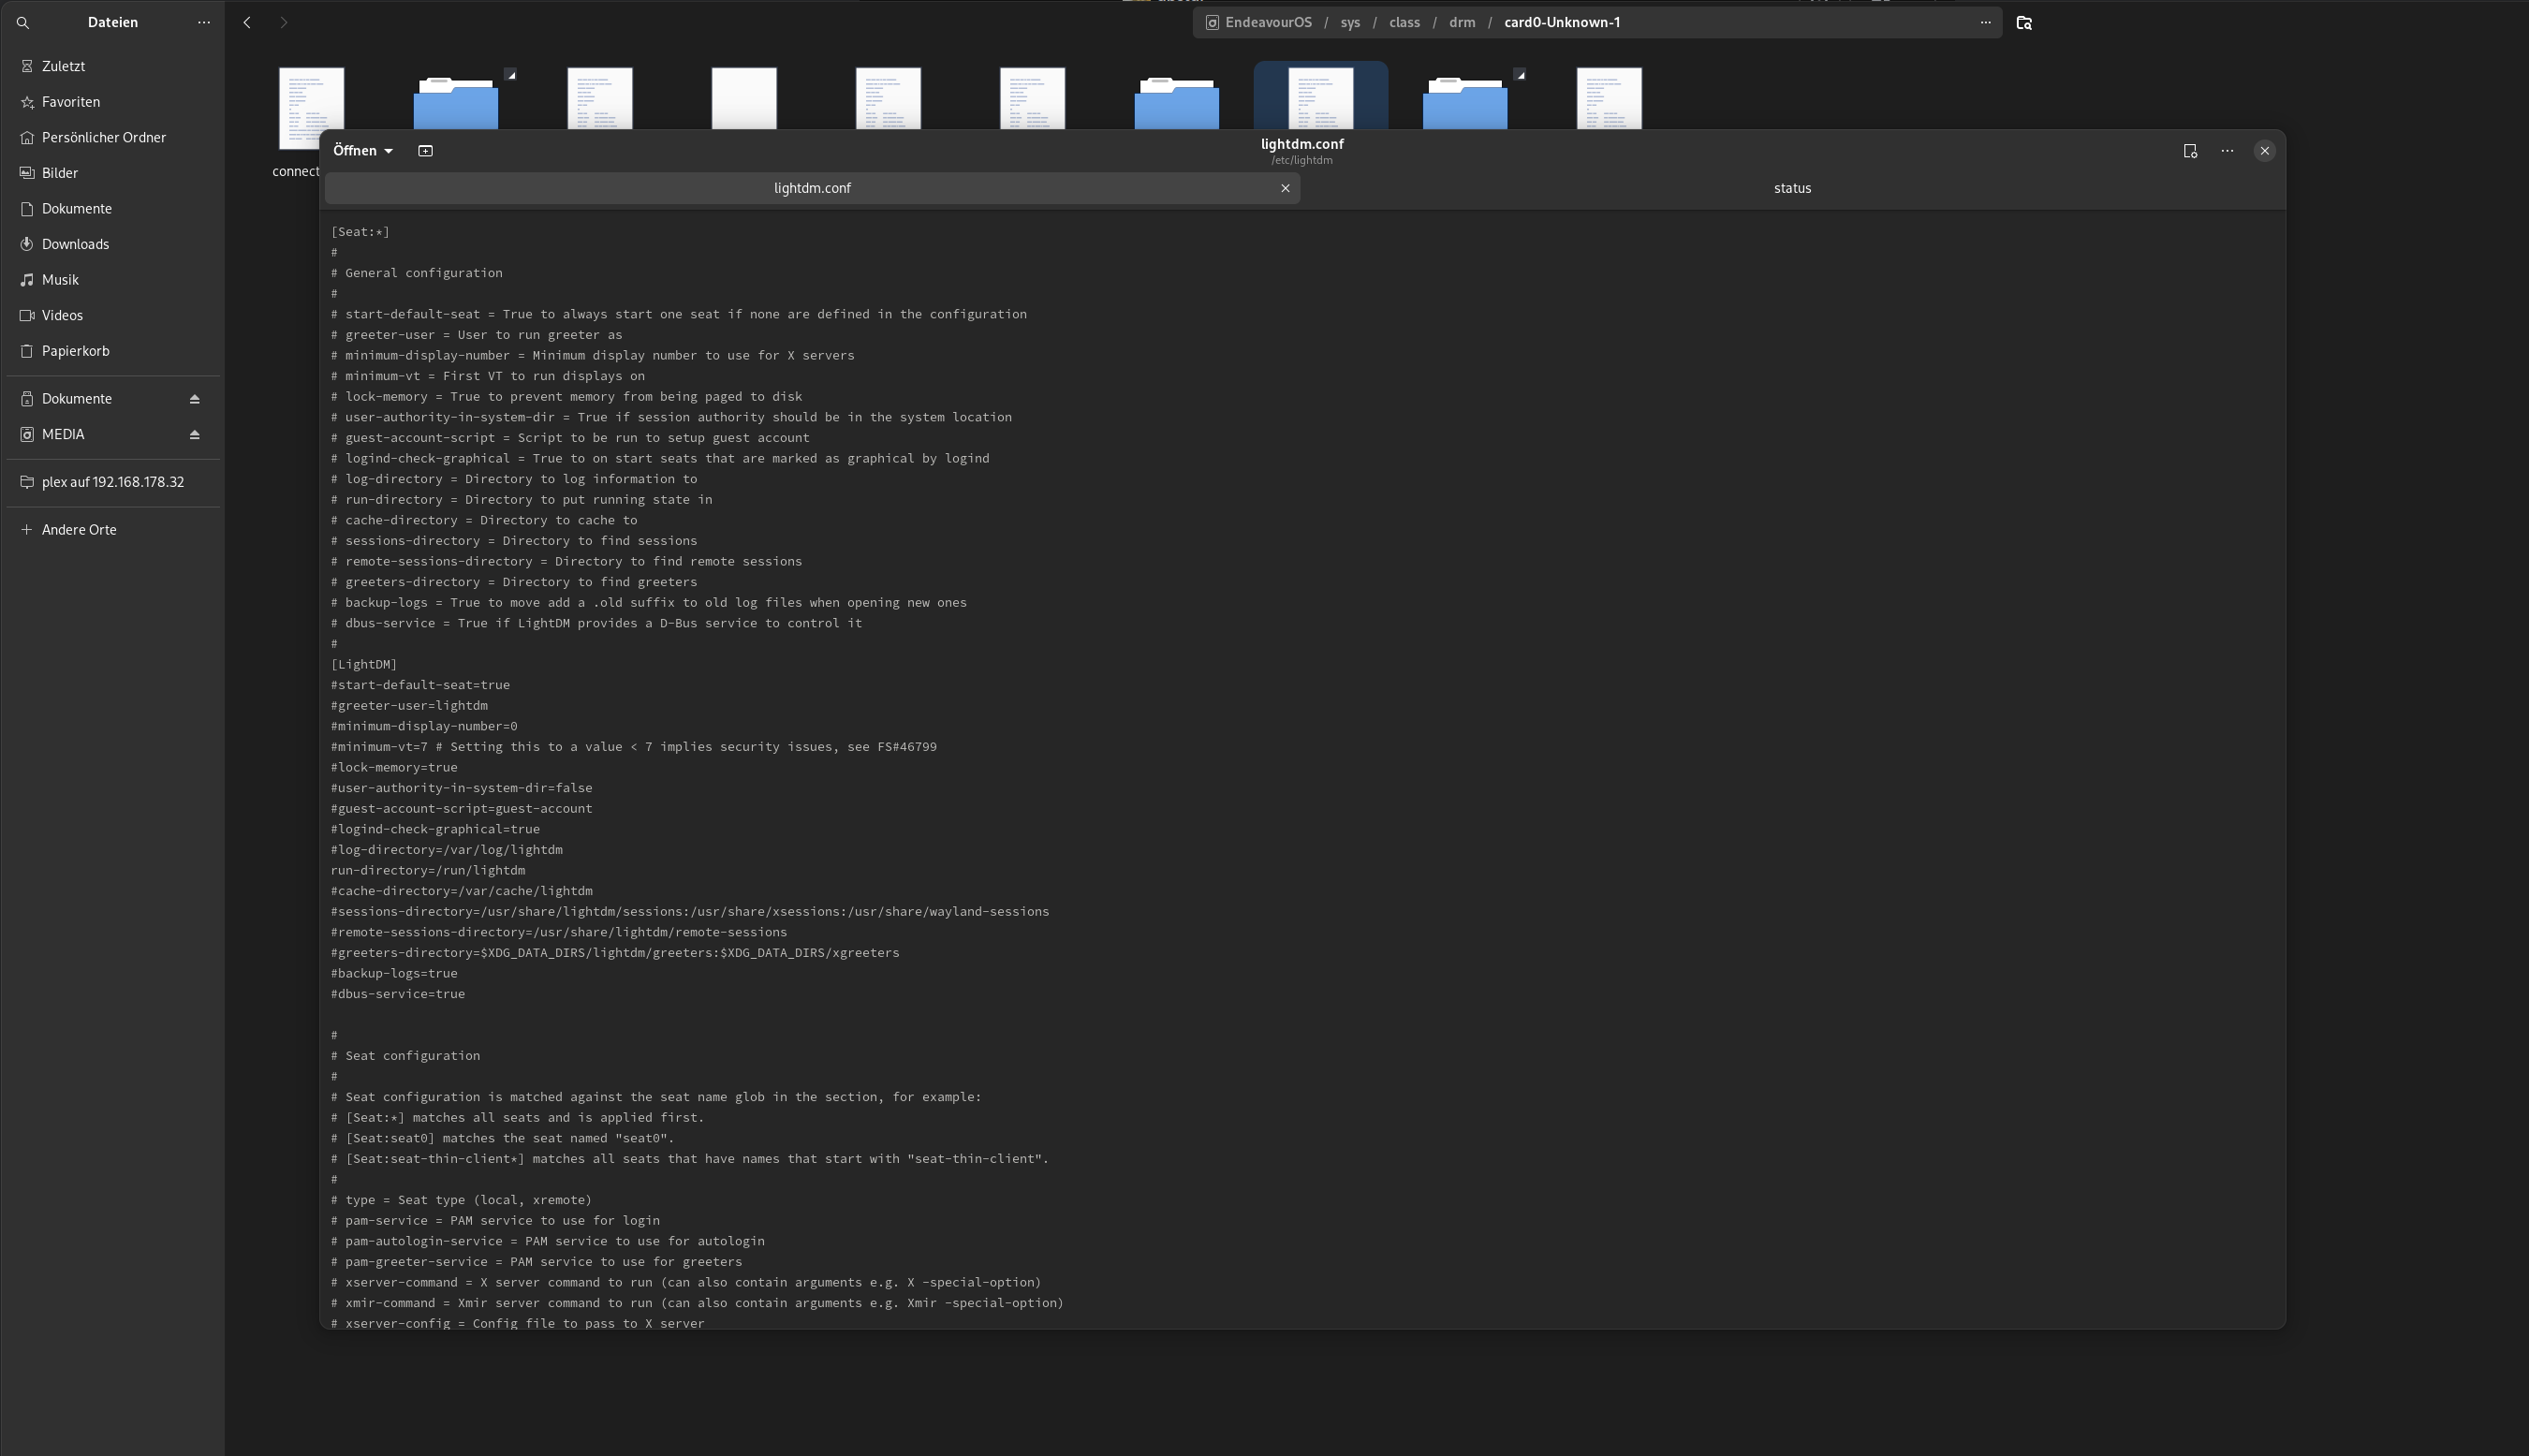The image size is (2529, 1456).
Task: Eject the Dokumente volume
Action: point(195,399)
